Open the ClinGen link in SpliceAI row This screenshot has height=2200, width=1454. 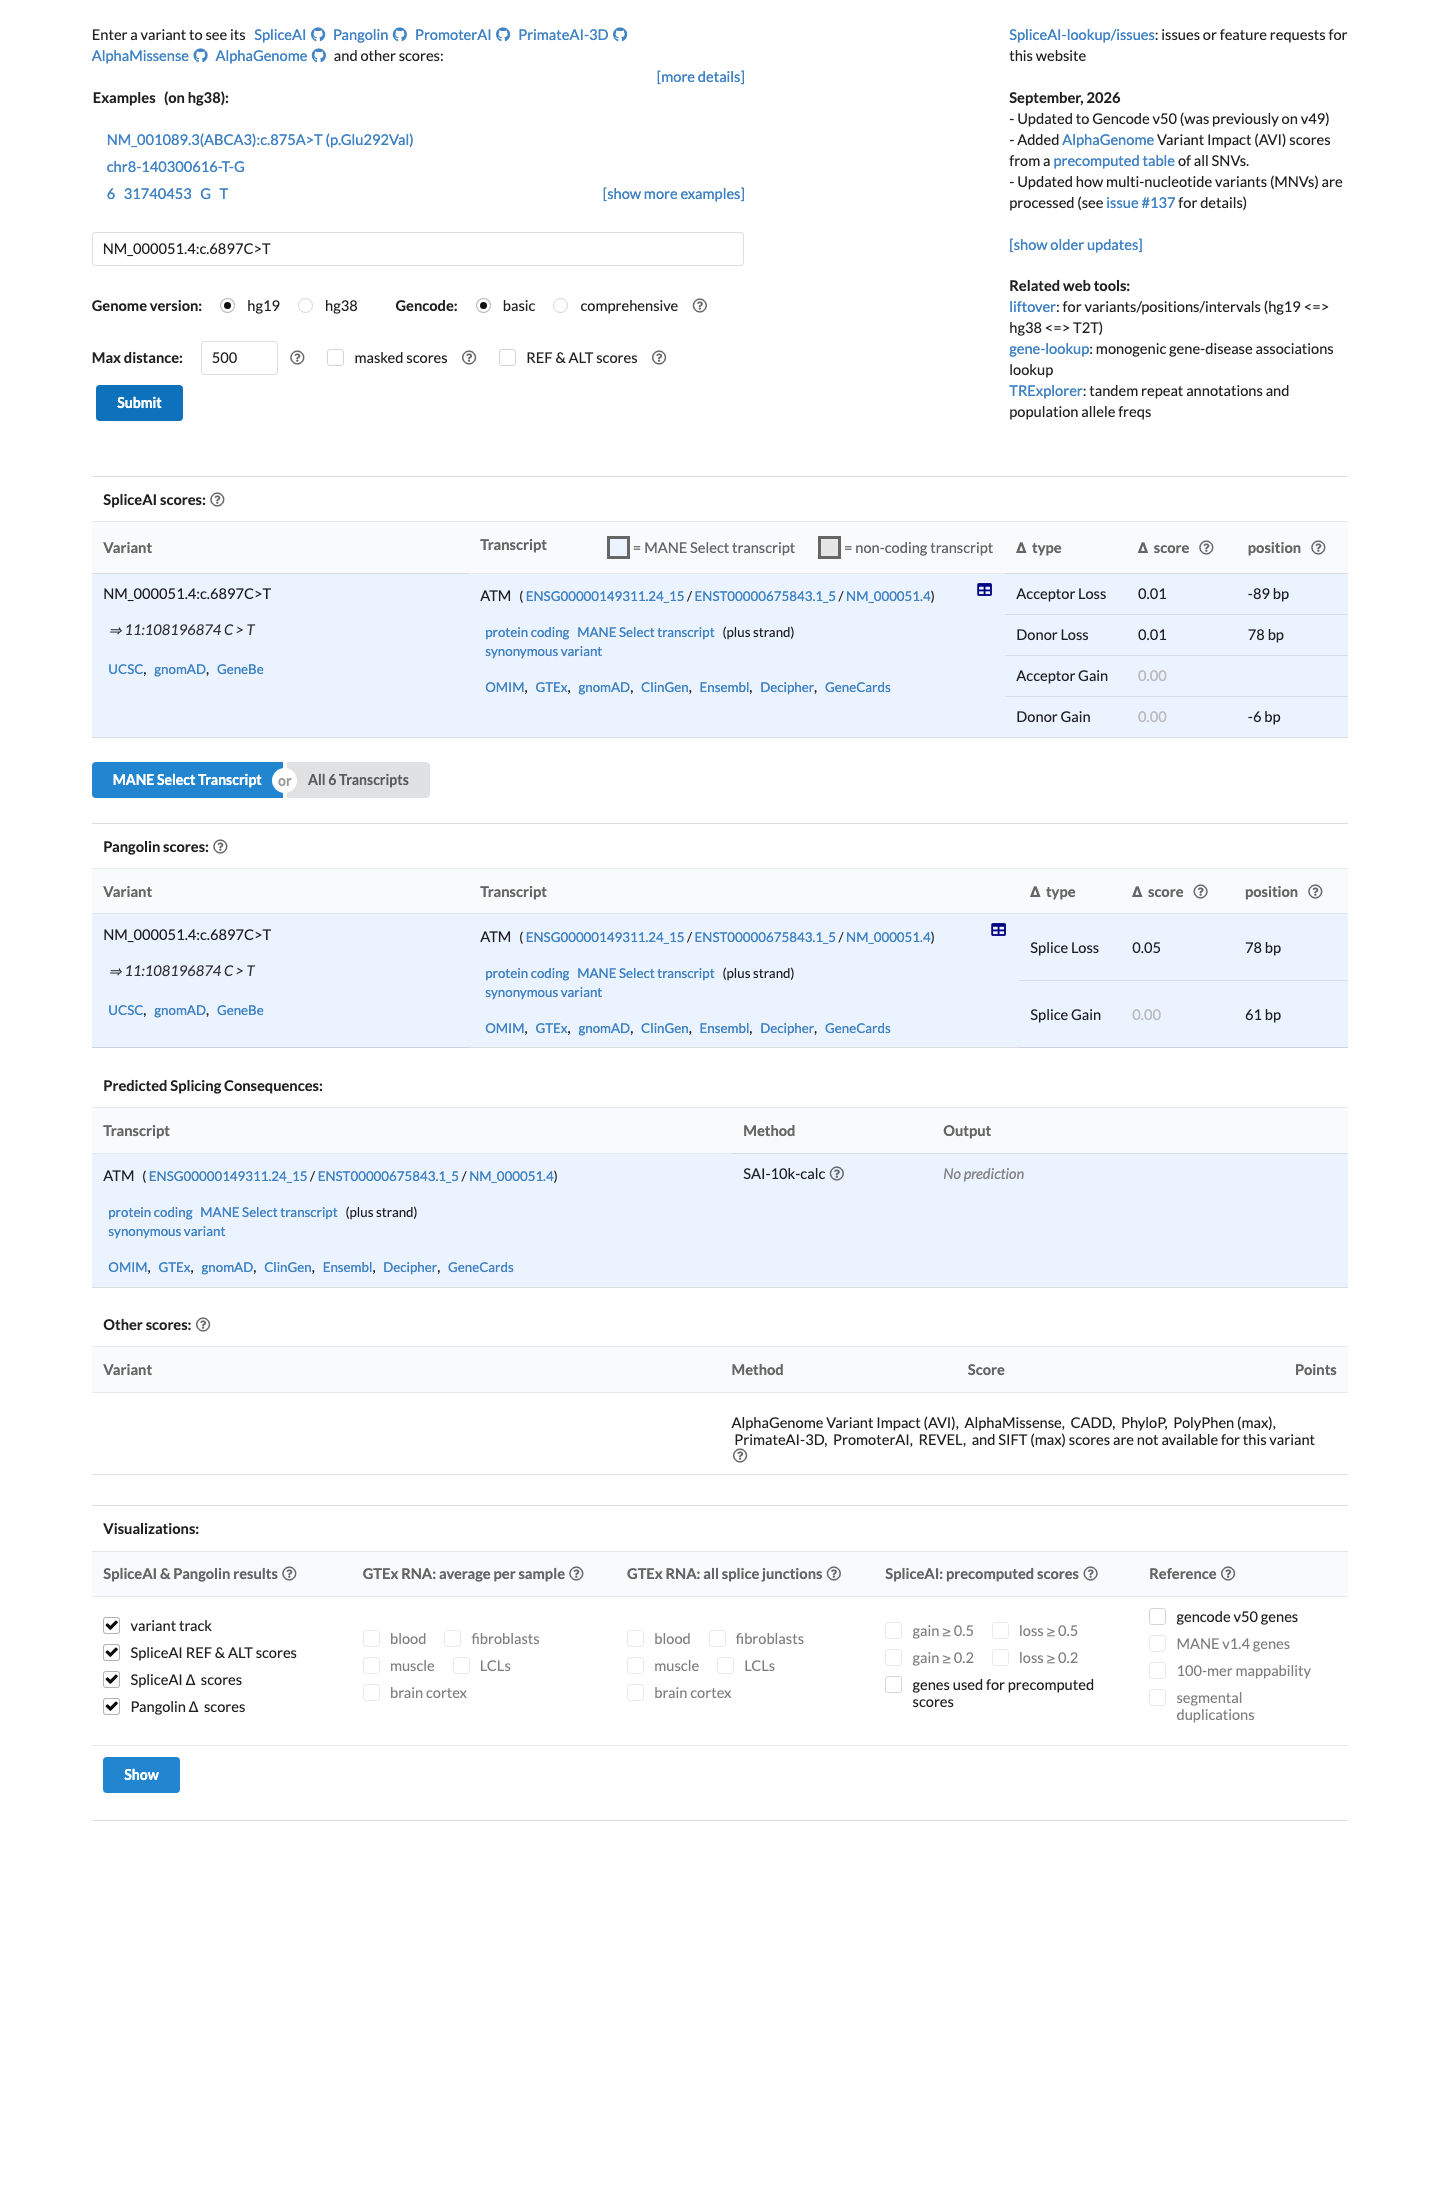[x=664, y=688]
